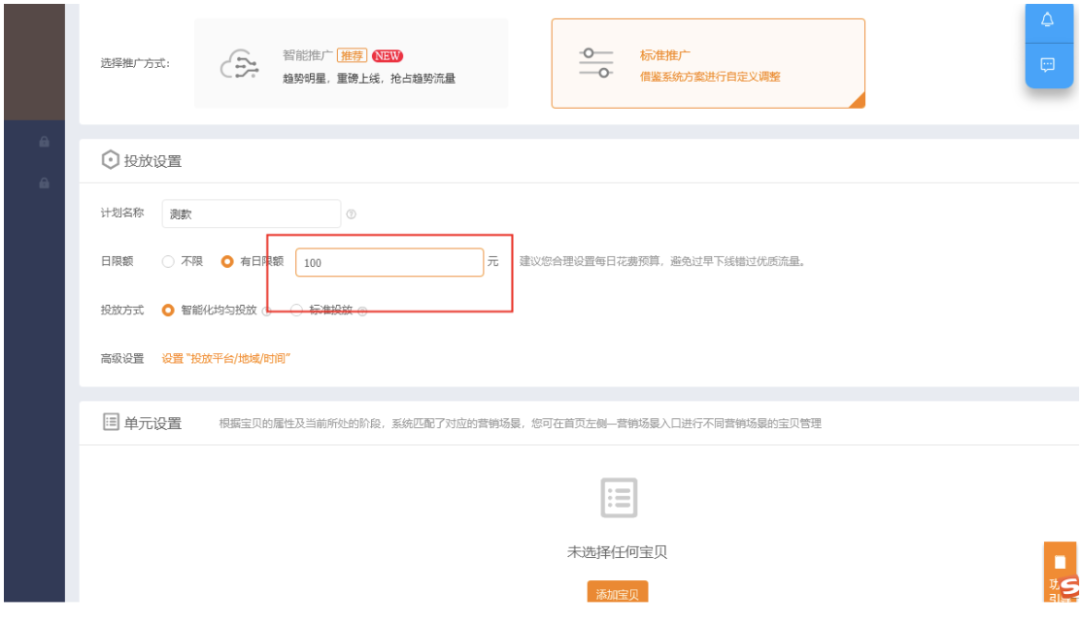The height and width of the screenshot is (625, 1080).
Task: Open the help tip next to 智能化均匀投放
Action: [x=265, y=311]
